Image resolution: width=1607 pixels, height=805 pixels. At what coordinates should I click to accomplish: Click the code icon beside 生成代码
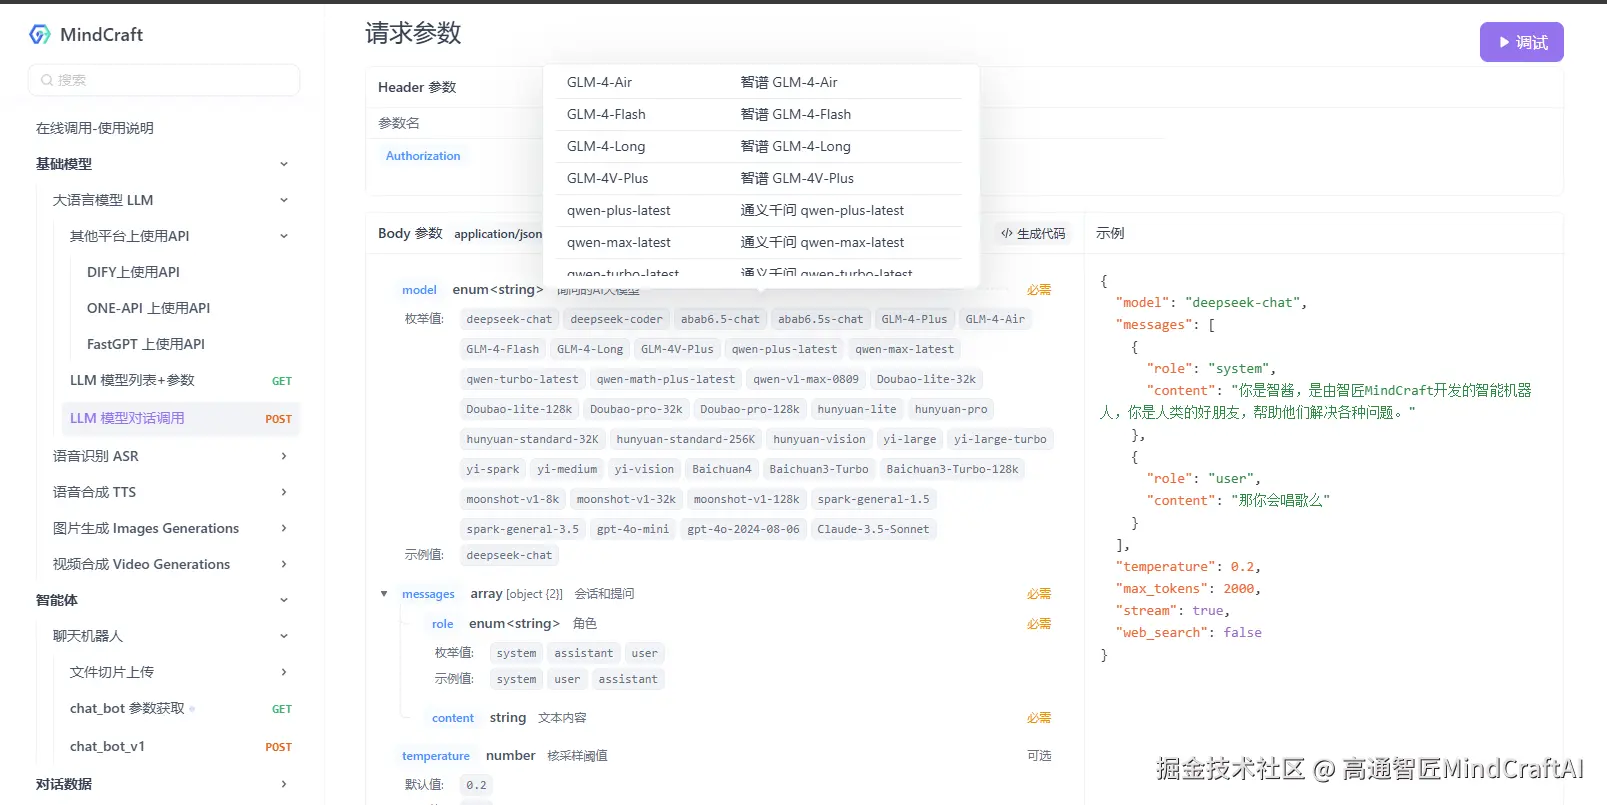point(1006,233)
